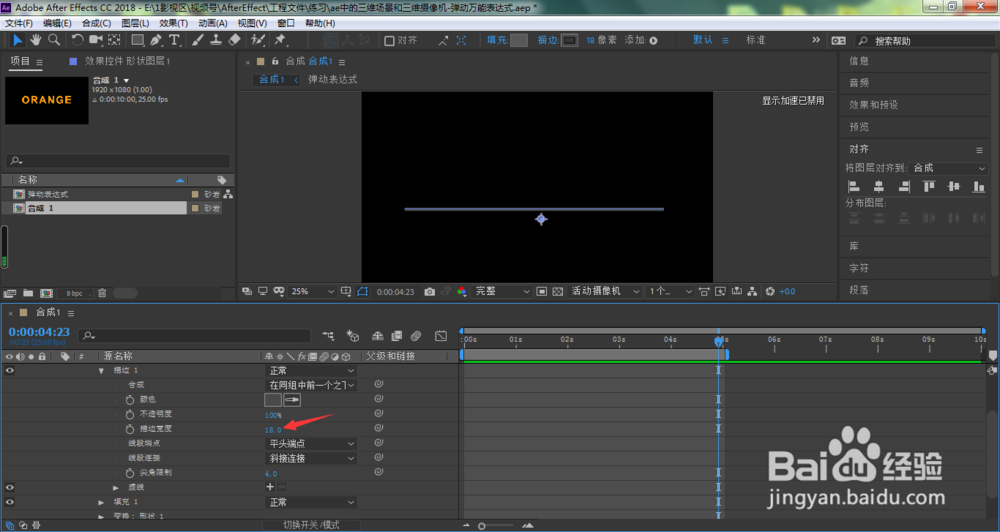Select the Eraser tool
Viewport: 1000px width, 532px height.
pos(234,40)
